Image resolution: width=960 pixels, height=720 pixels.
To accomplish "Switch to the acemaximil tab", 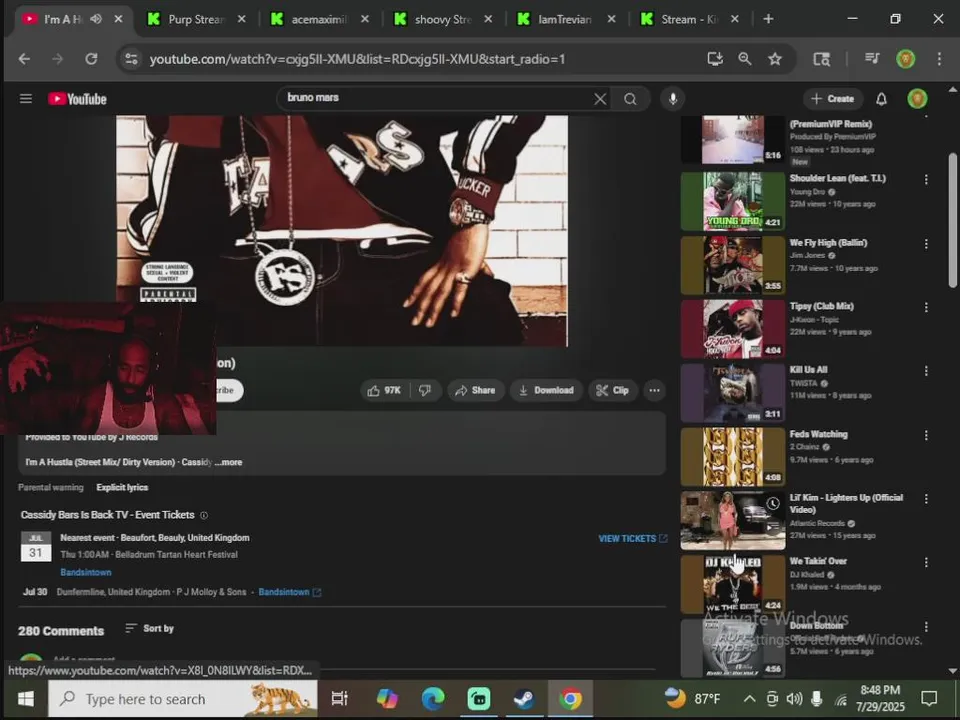I will coord(318,19).
